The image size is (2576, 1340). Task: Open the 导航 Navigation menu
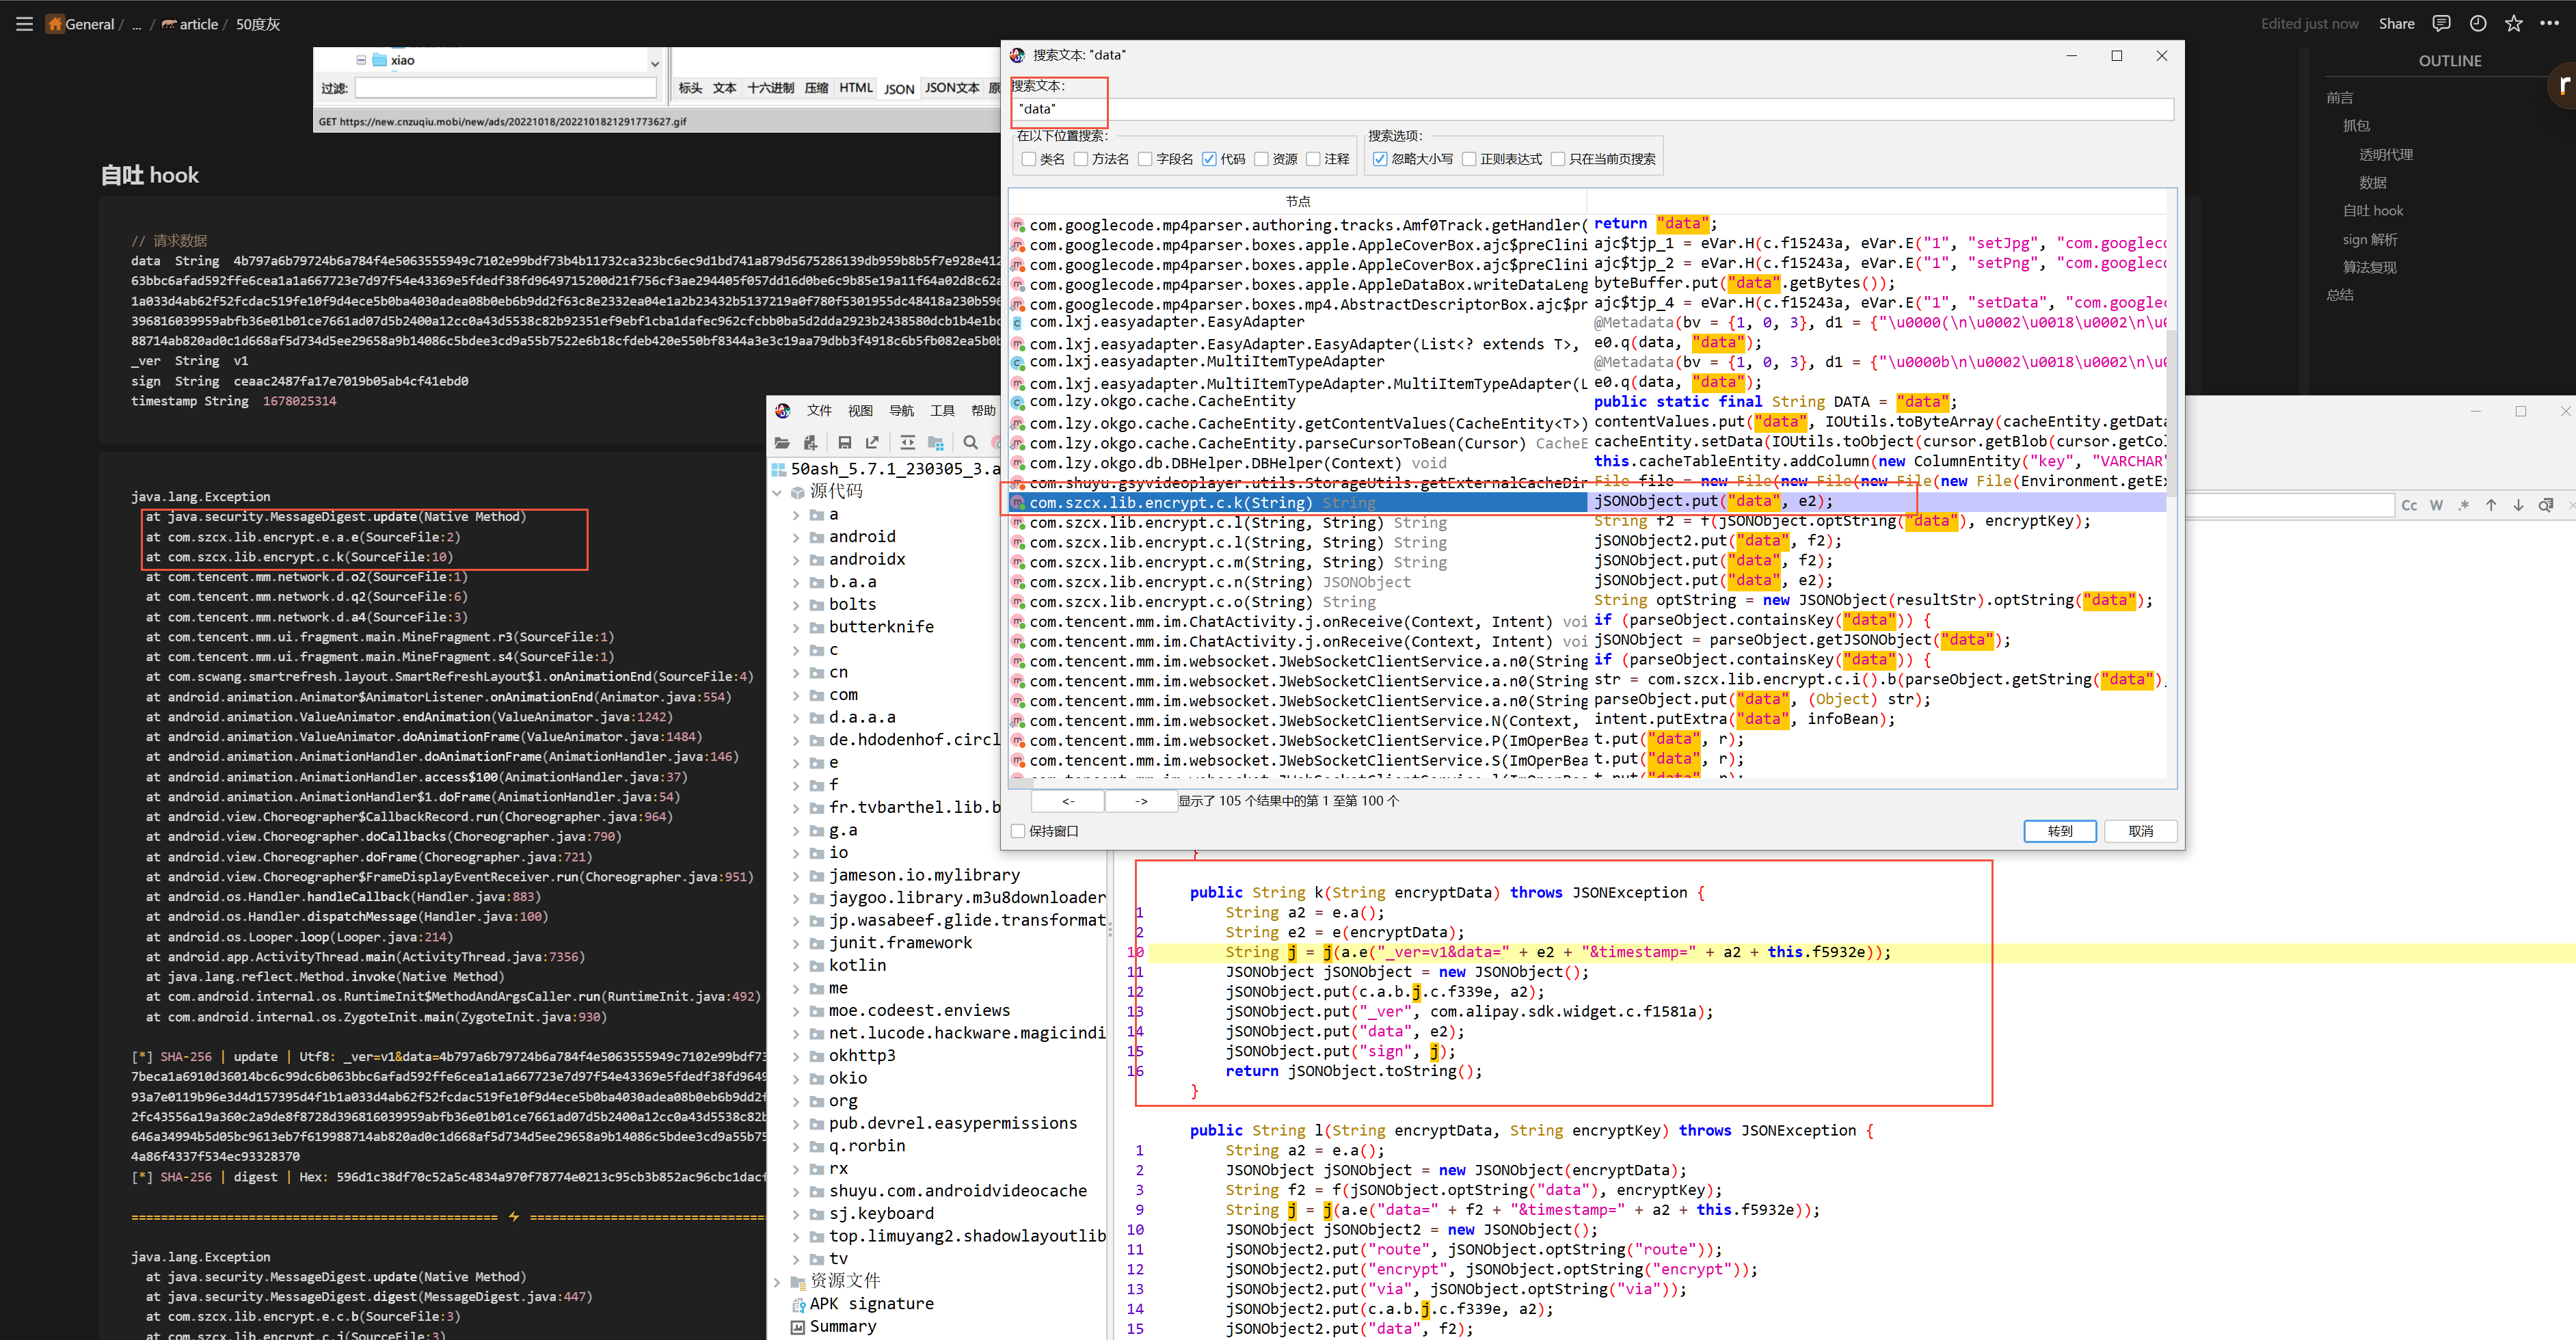pos(901,411)
